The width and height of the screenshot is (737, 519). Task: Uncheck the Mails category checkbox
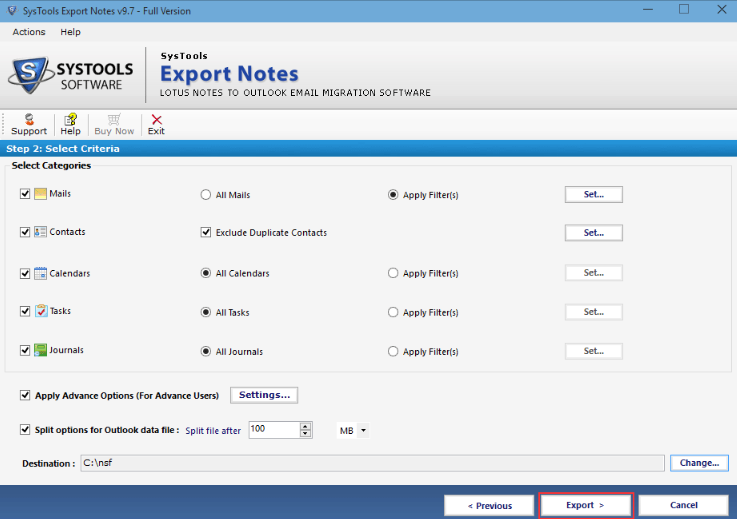tap(25, 194)
